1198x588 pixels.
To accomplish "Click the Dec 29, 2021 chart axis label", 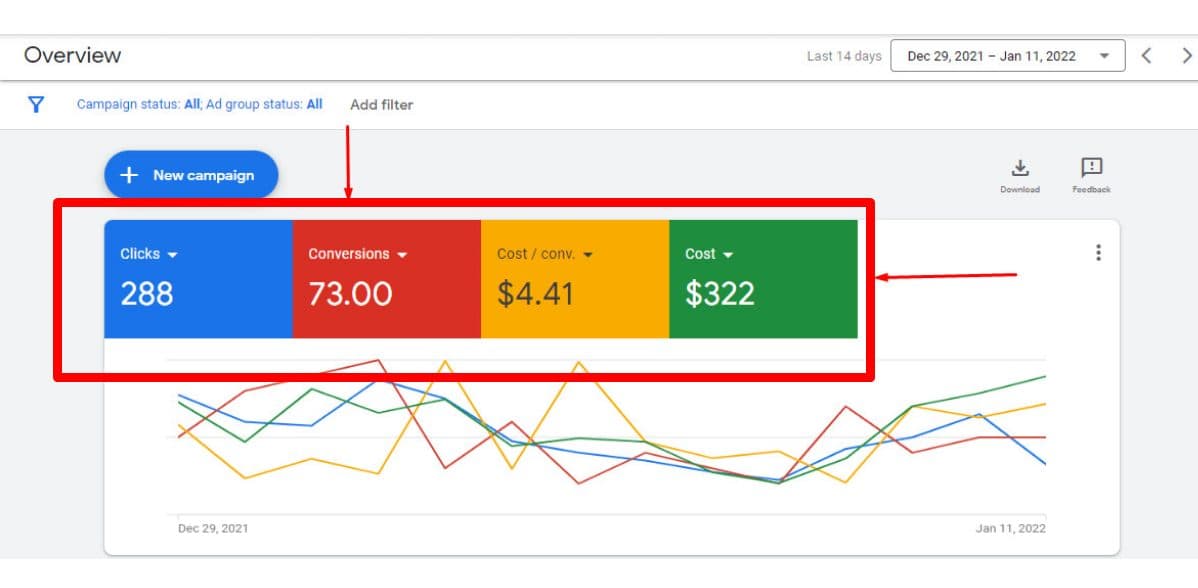I will (x=213, y=528).
